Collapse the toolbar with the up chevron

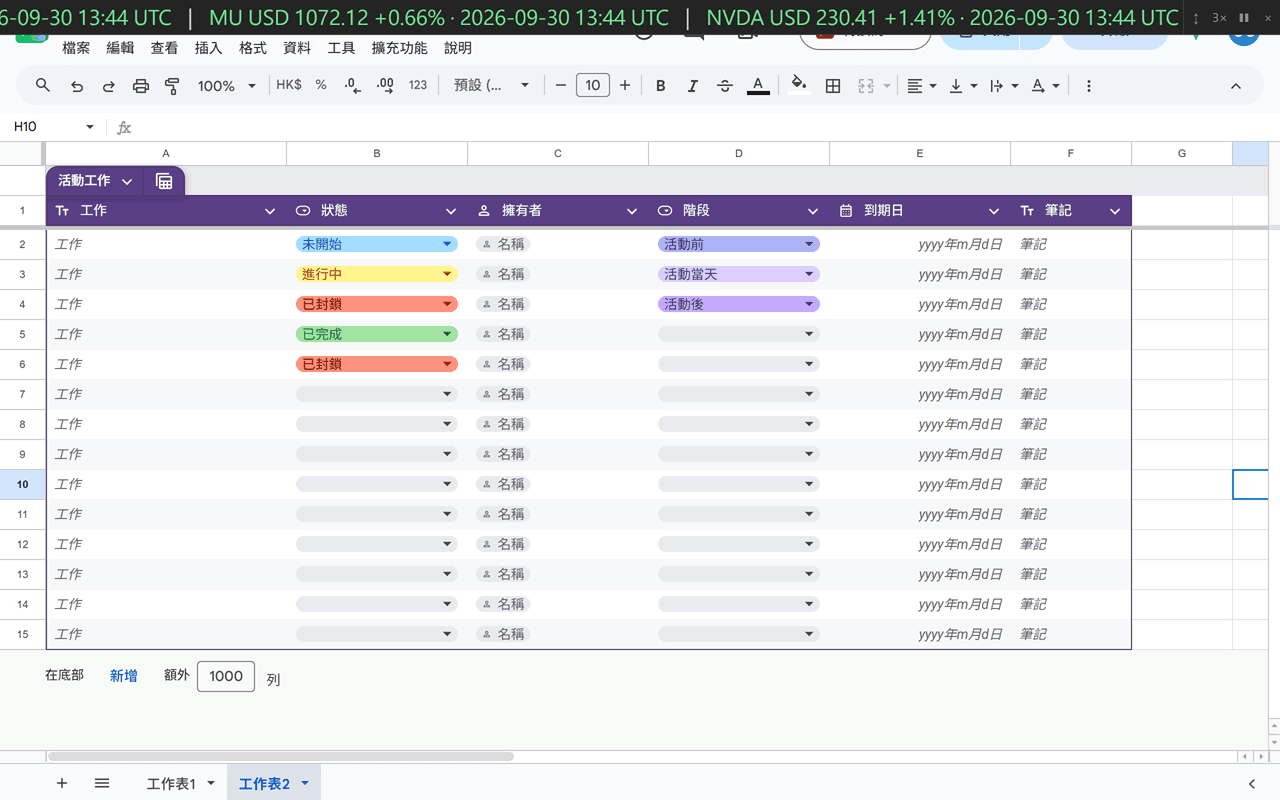tap(1236, 86)
